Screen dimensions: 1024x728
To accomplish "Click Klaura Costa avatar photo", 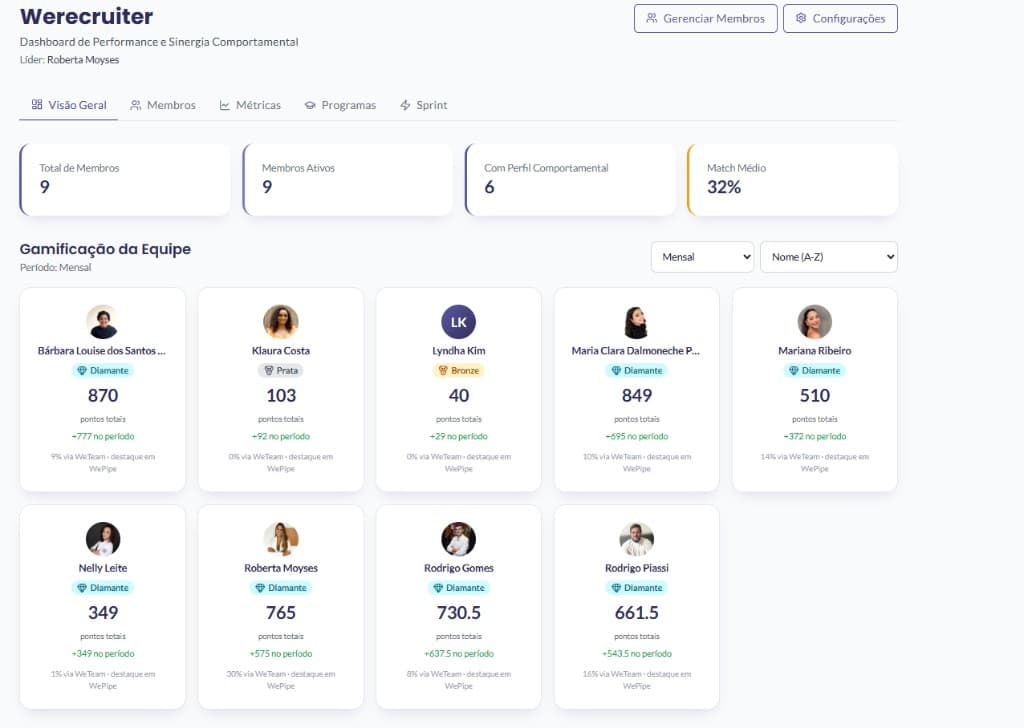I will pyautogui.click(x=281, y=322).
